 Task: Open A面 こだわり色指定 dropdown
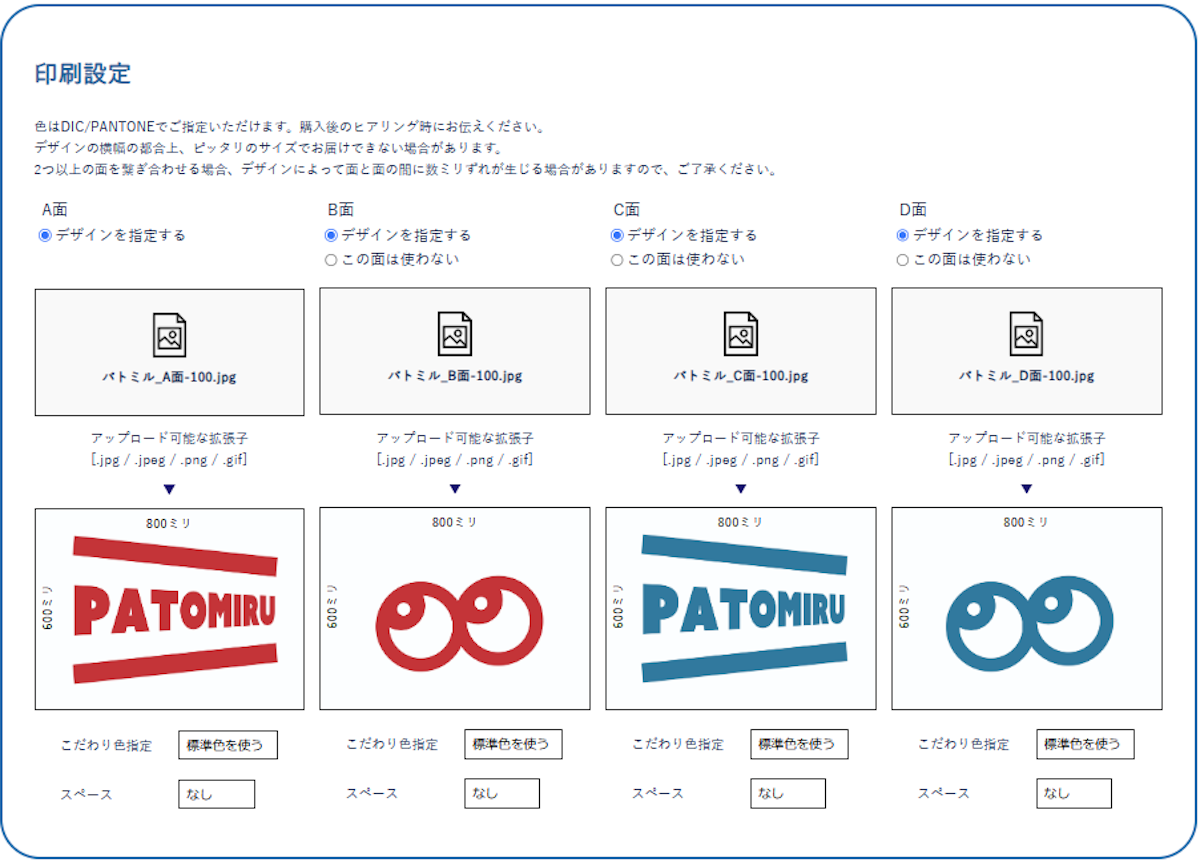(x=228, y=745)
